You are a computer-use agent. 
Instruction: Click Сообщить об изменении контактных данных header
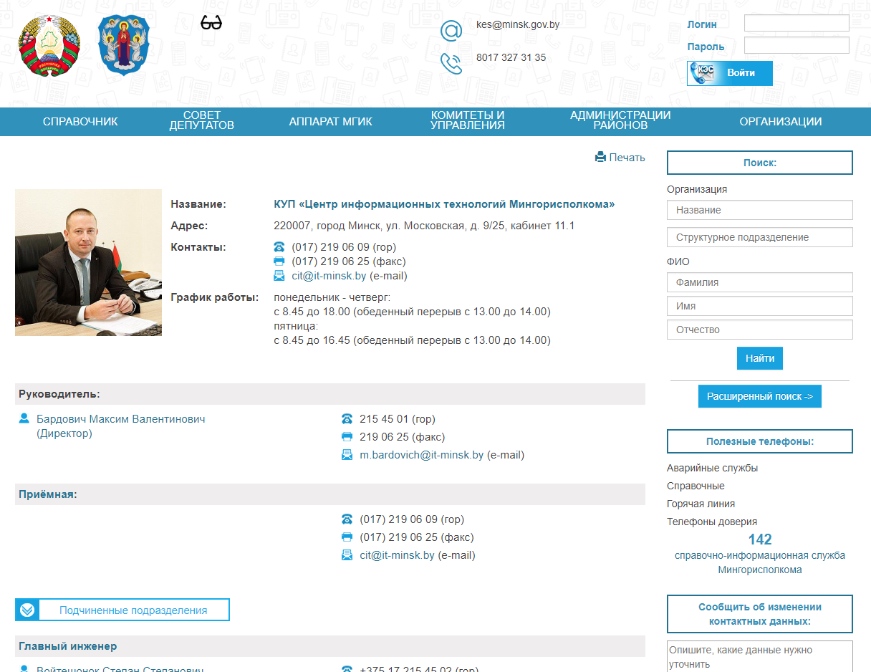click(x=760, y=614)
